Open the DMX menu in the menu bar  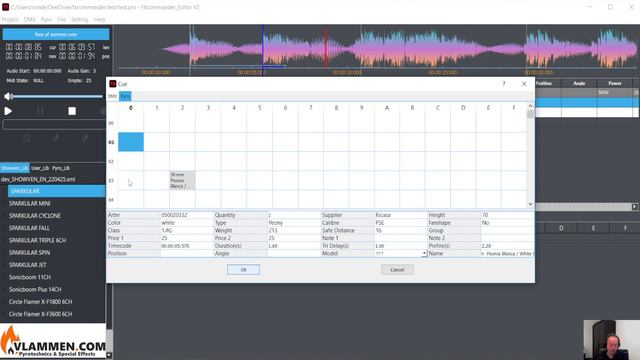29,19
